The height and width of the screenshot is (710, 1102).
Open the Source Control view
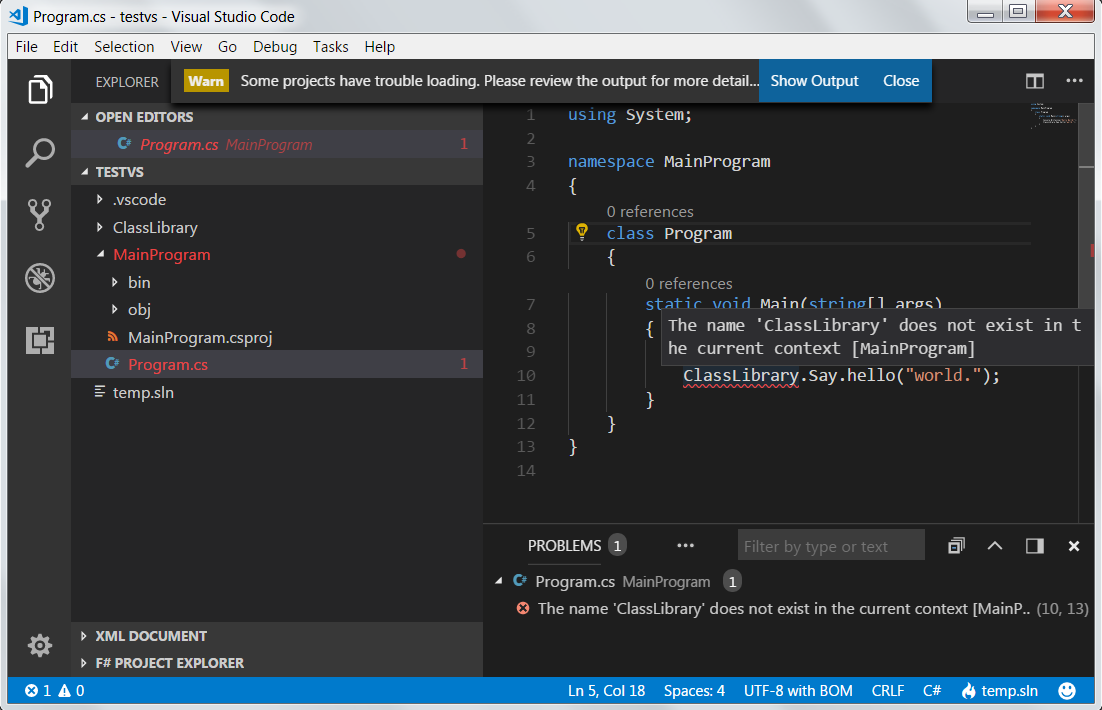(40, 215)
